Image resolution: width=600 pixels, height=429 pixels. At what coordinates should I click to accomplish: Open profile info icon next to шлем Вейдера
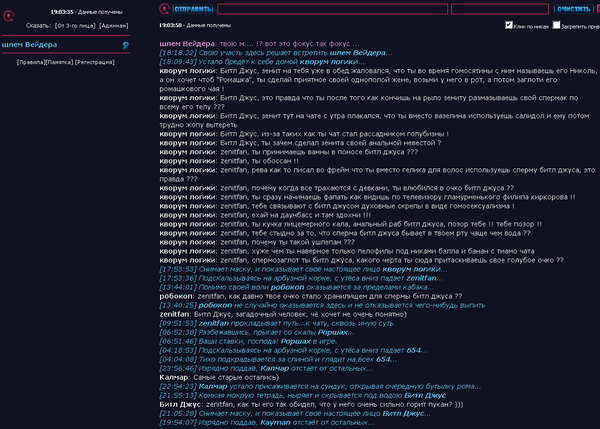(125, 45)
